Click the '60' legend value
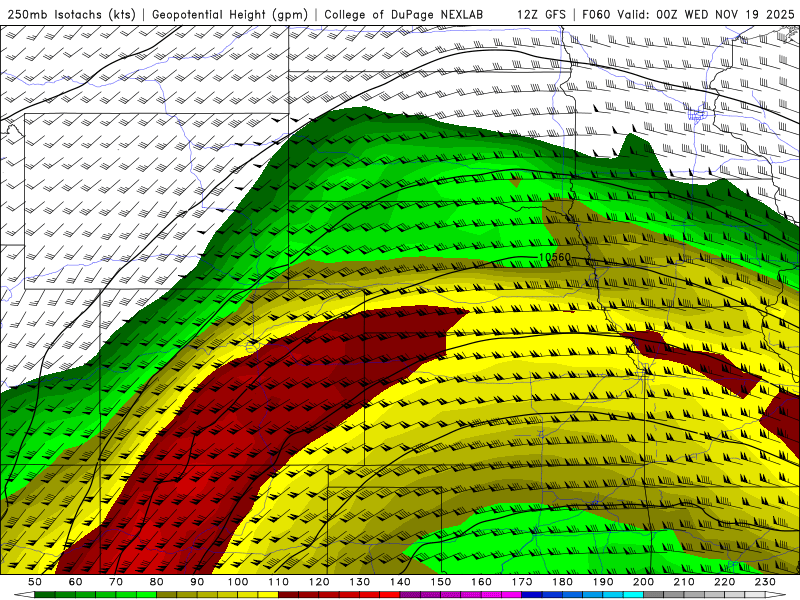 tap(75, 582)
